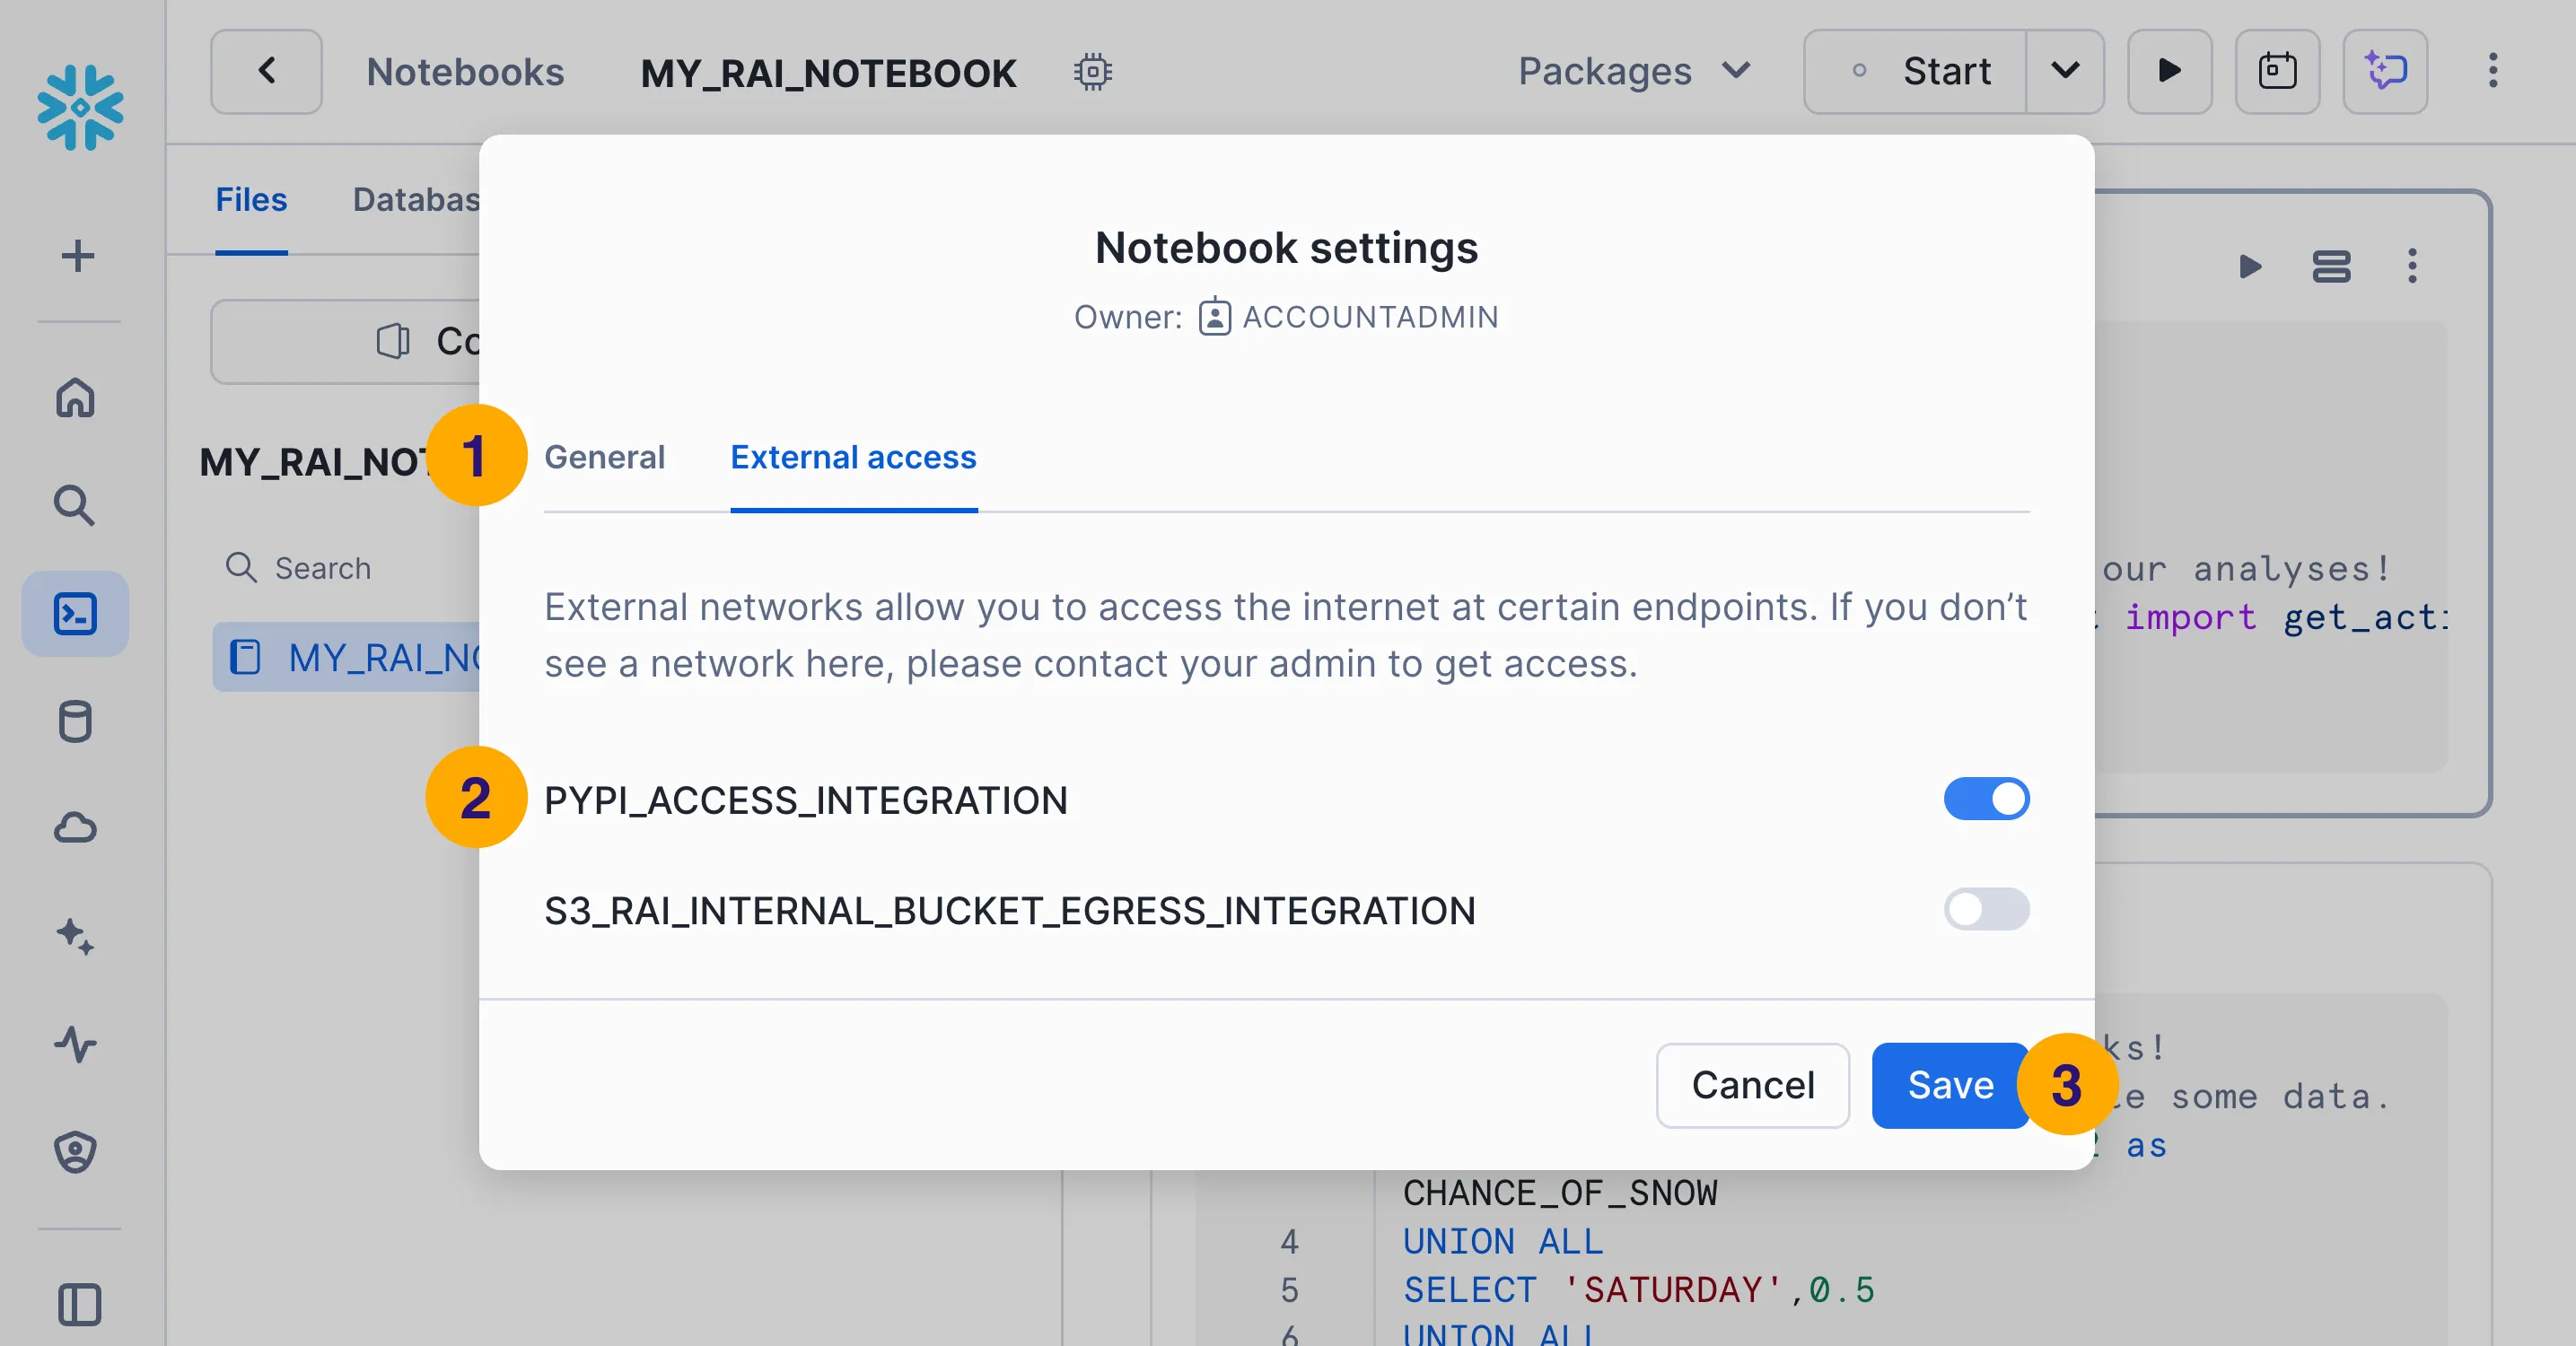Open the notebook schedule calendar icon
The image size is (2576, 1346).
(2277, 71)
